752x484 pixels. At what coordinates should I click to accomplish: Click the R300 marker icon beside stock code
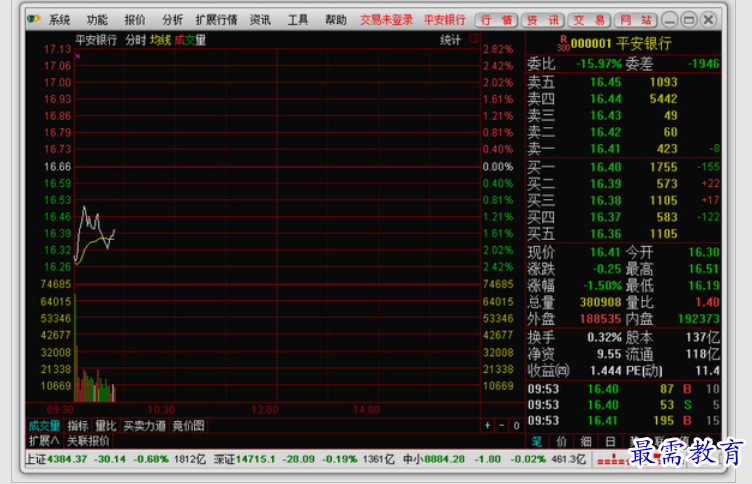point(563,44)
